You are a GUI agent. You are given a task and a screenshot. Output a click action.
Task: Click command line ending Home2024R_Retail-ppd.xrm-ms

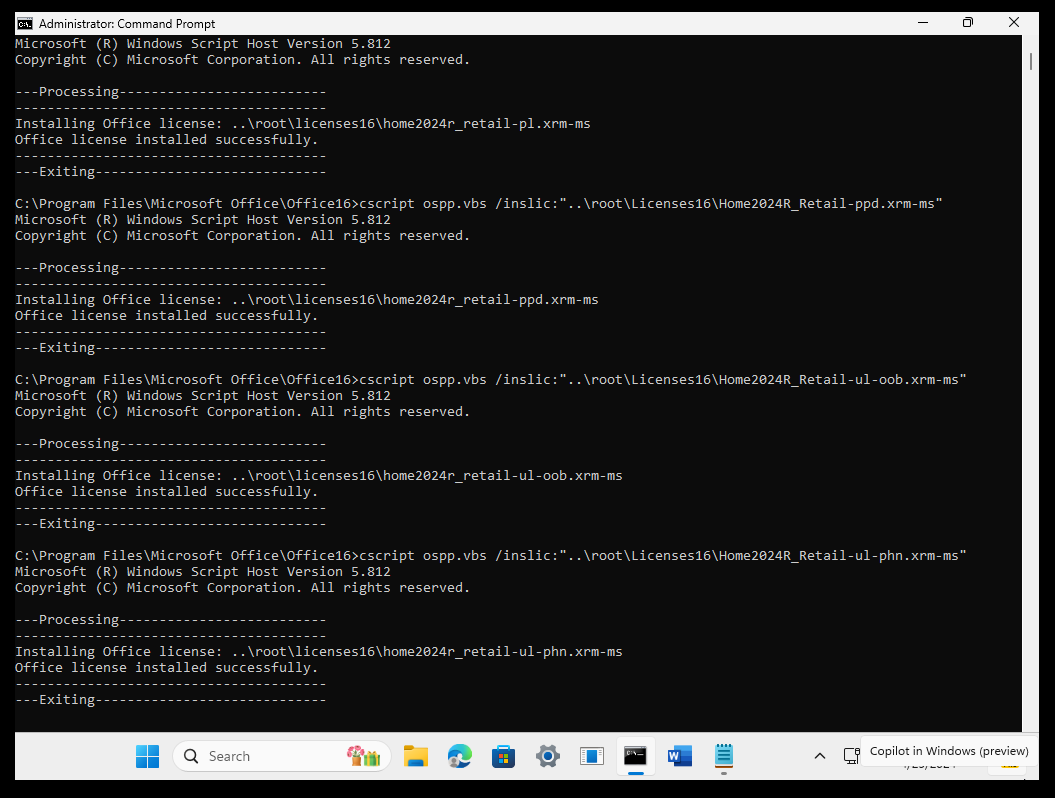(478, 204)
